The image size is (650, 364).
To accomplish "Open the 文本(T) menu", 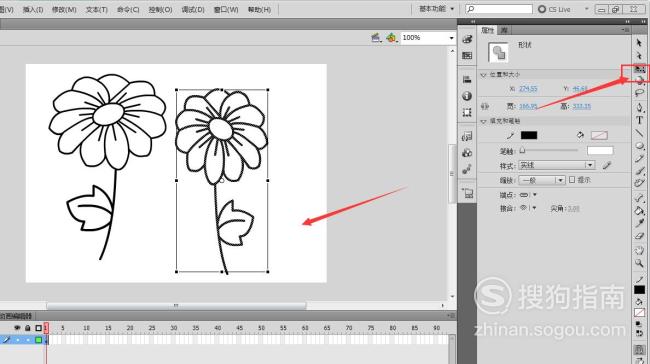I will 97,9.
